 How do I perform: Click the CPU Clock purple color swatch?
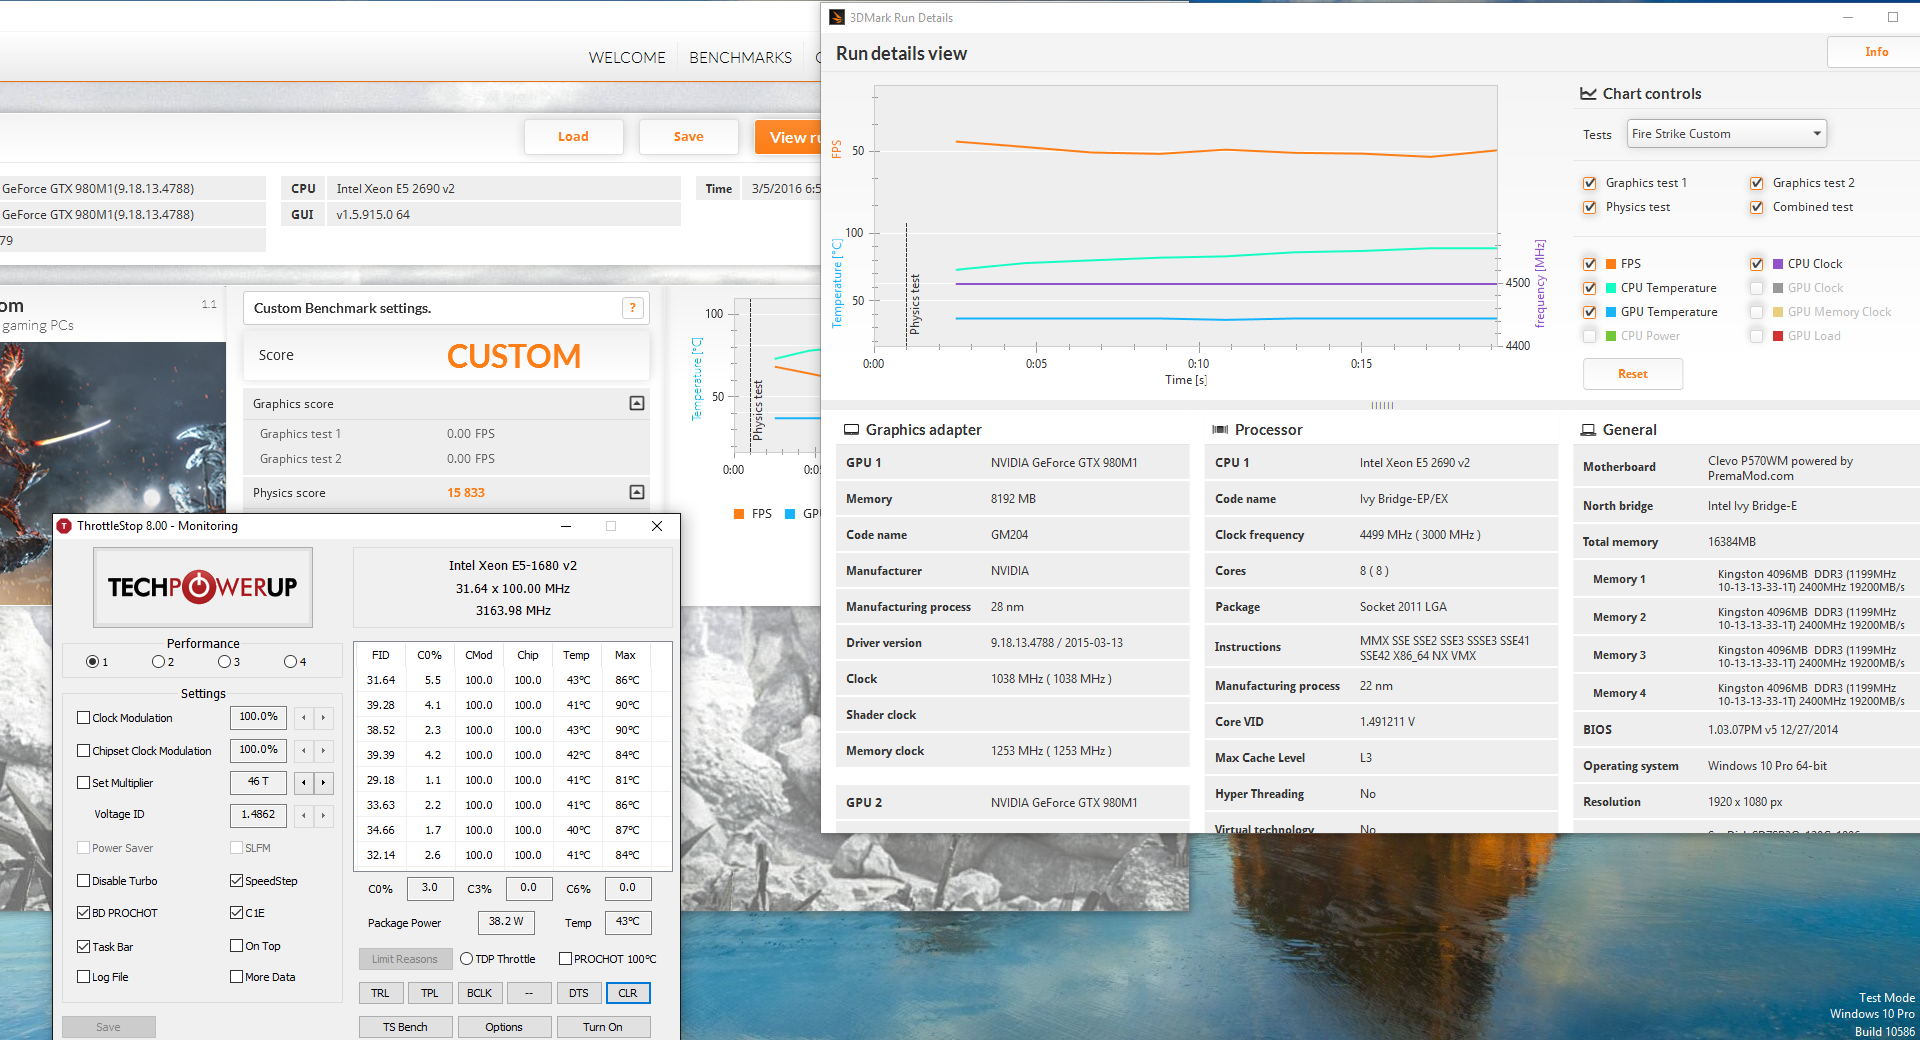coord(1778,264)
